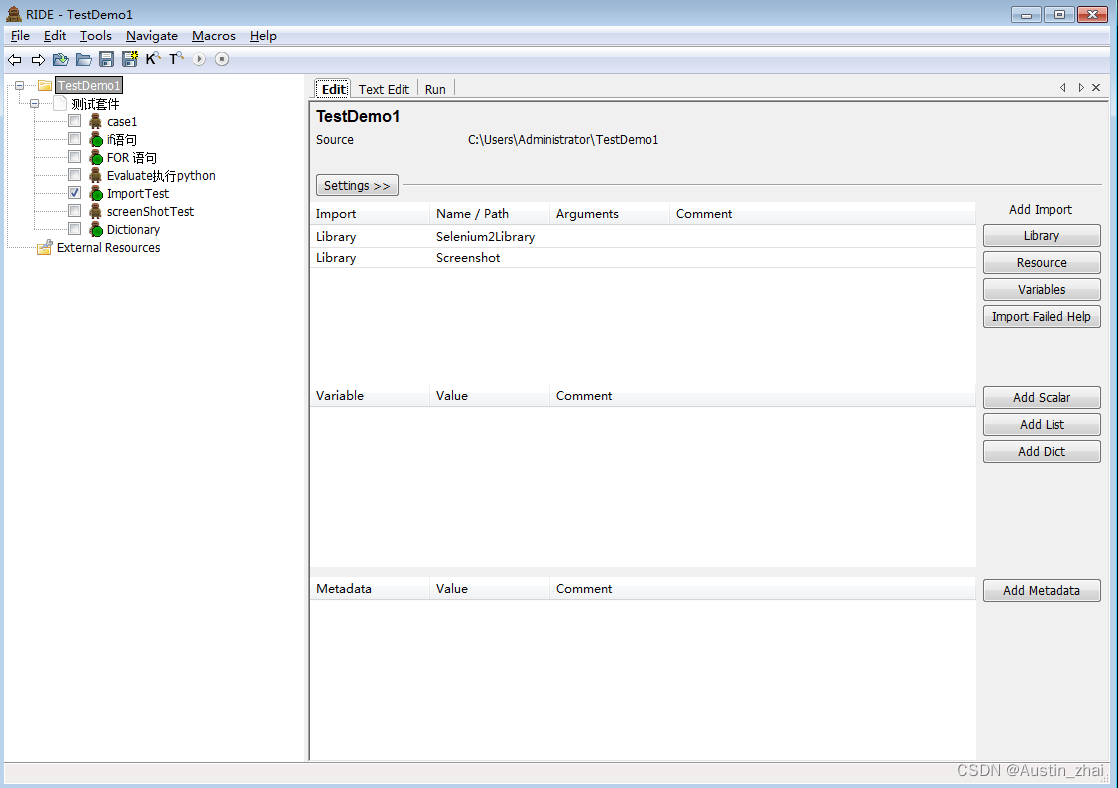Click the Add Dict button

coord(1042,451)
